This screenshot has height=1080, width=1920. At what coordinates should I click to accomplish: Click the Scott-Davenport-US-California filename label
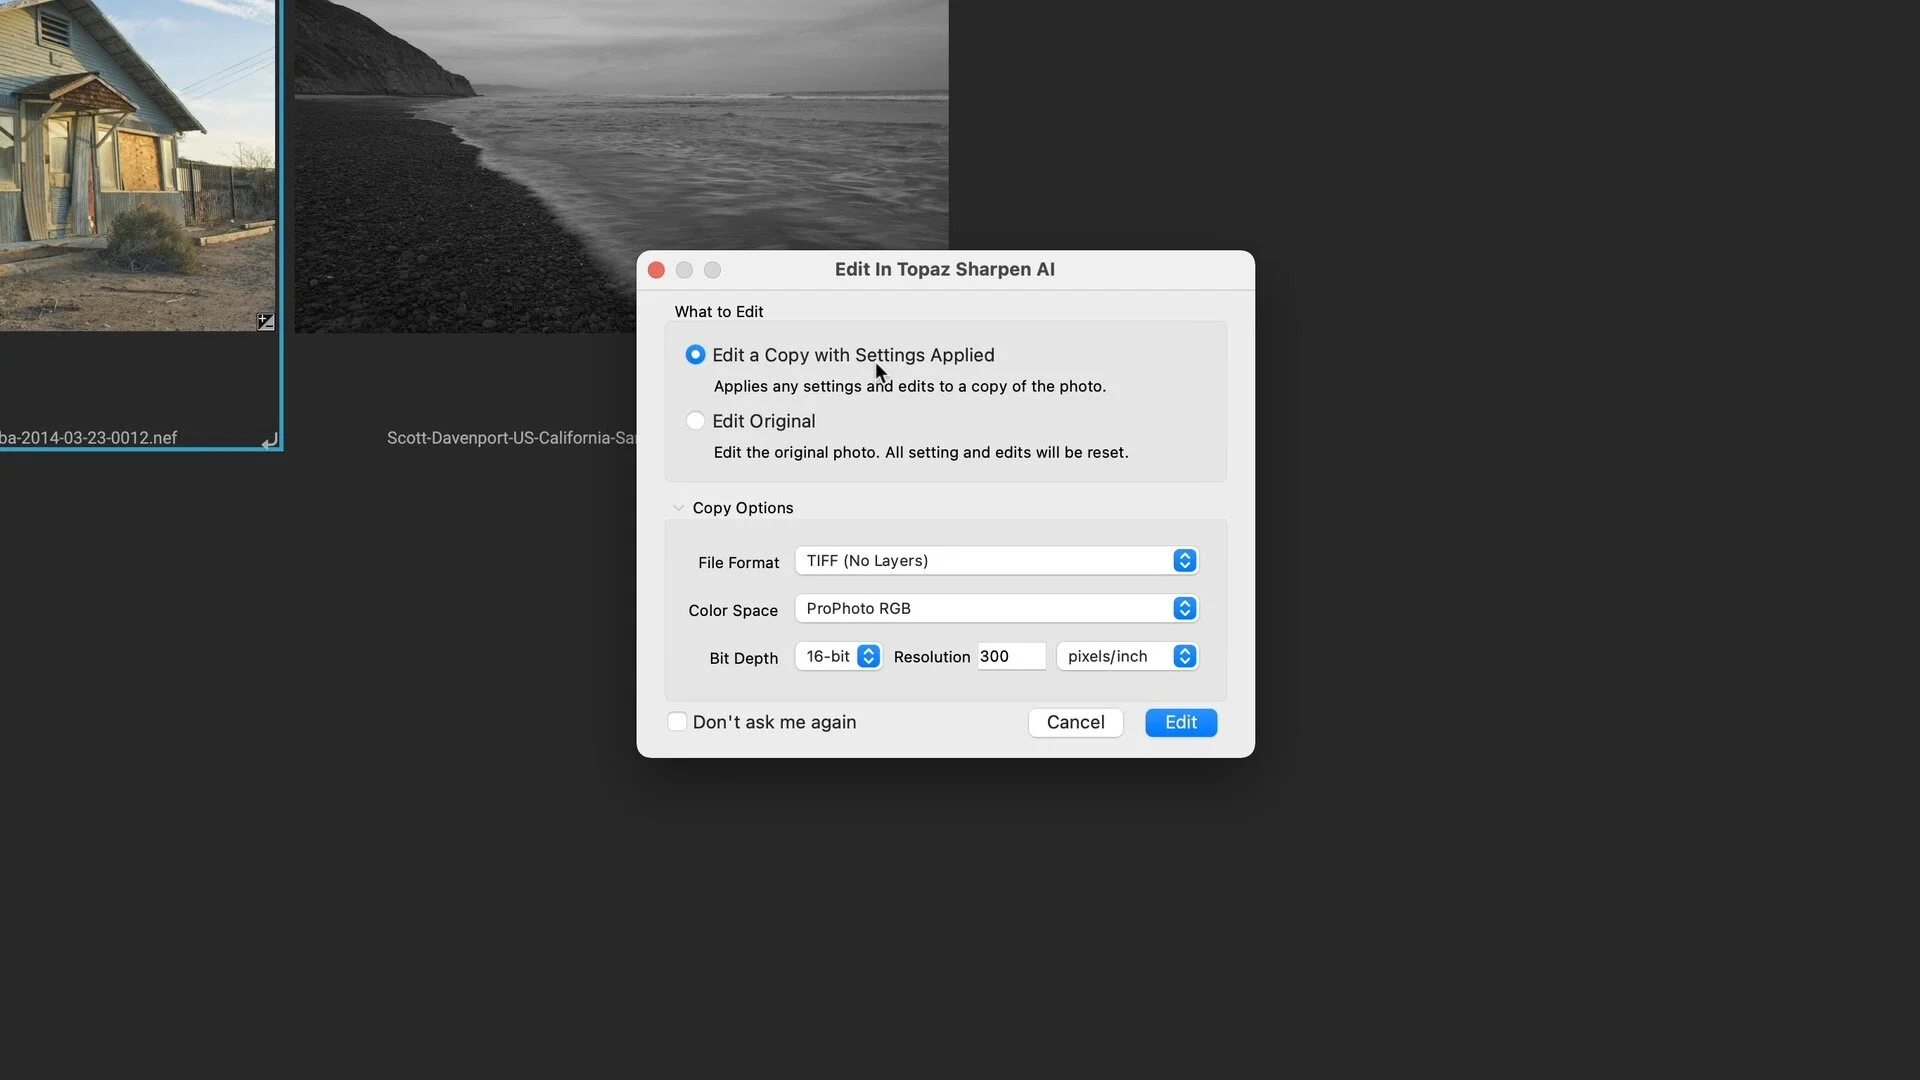[510, 438]
